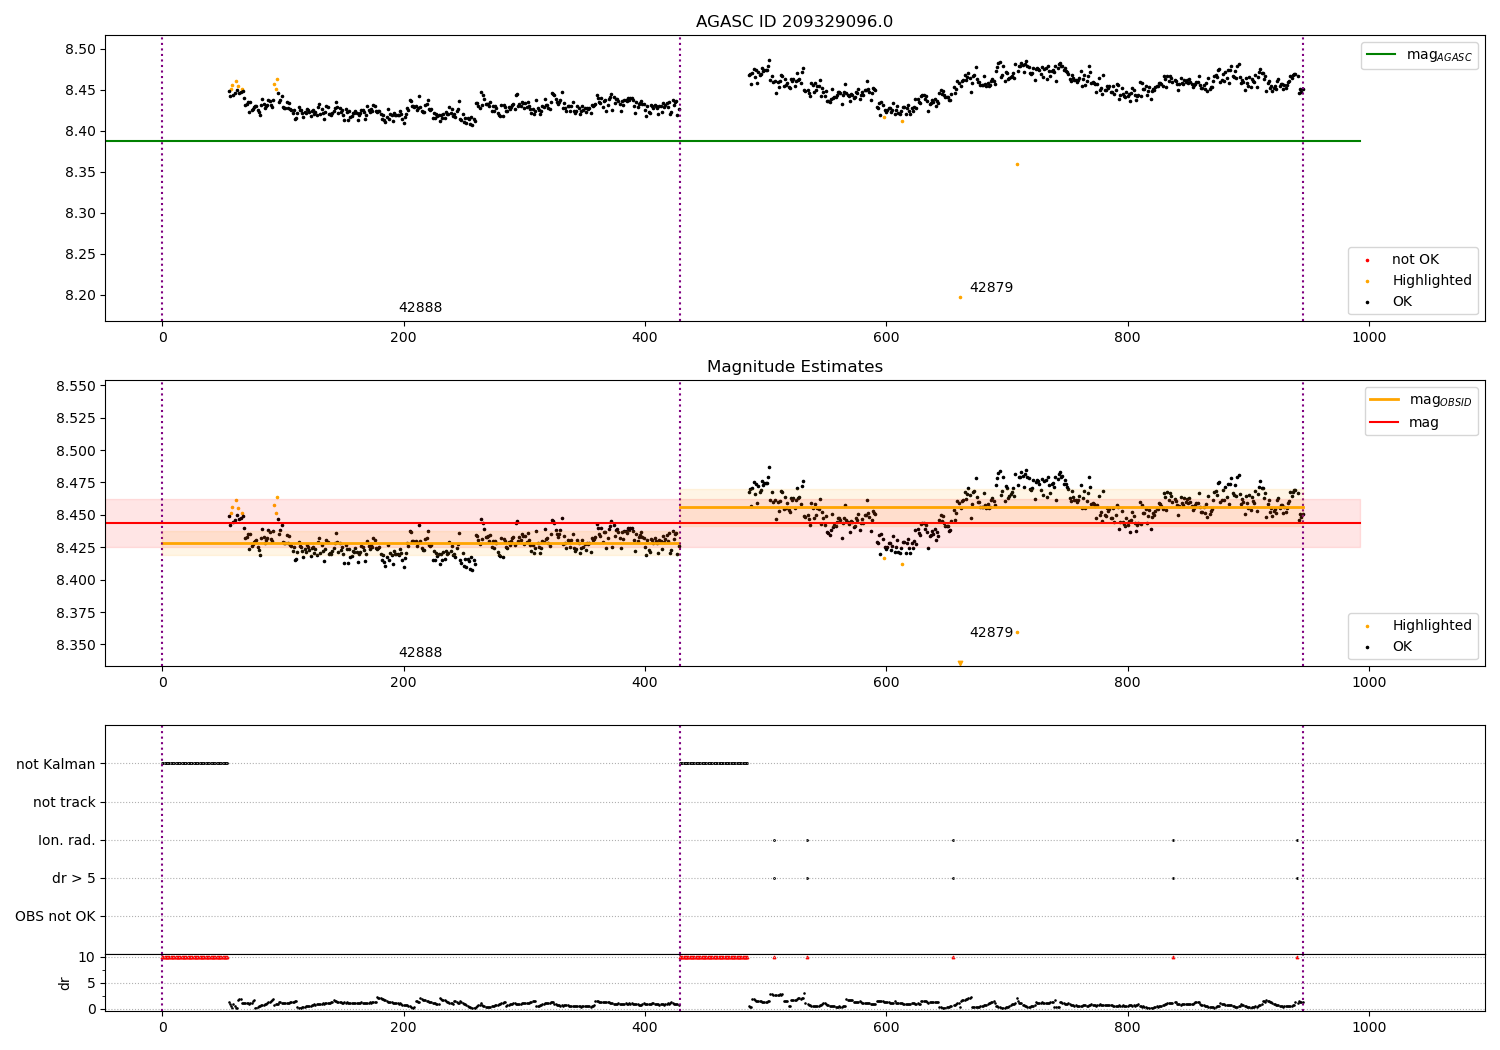Viewport: 1500px width, 1050px height.
Task: Click the 'dr > 5' axis label
Action: tap(74, 879)
